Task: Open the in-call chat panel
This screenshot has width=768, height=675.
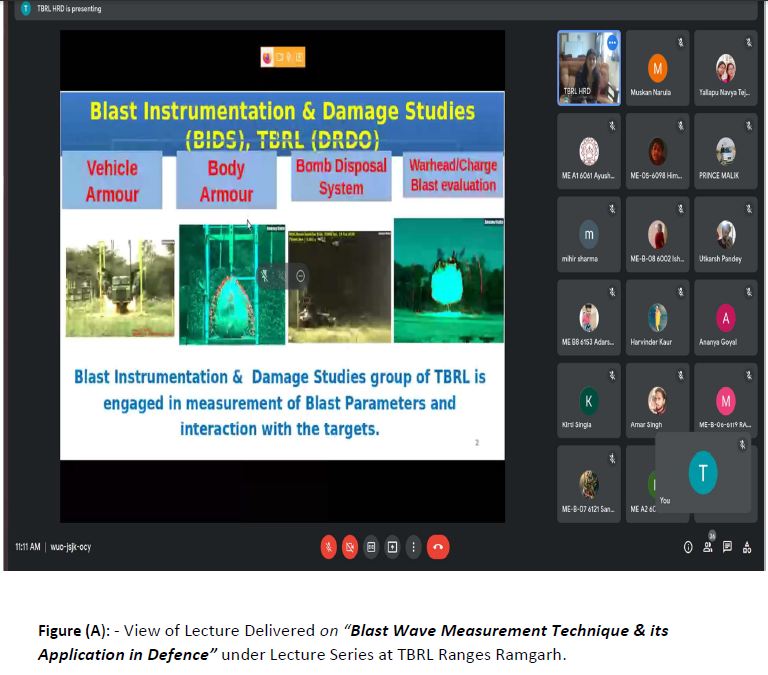Action: tap(727, 547)
